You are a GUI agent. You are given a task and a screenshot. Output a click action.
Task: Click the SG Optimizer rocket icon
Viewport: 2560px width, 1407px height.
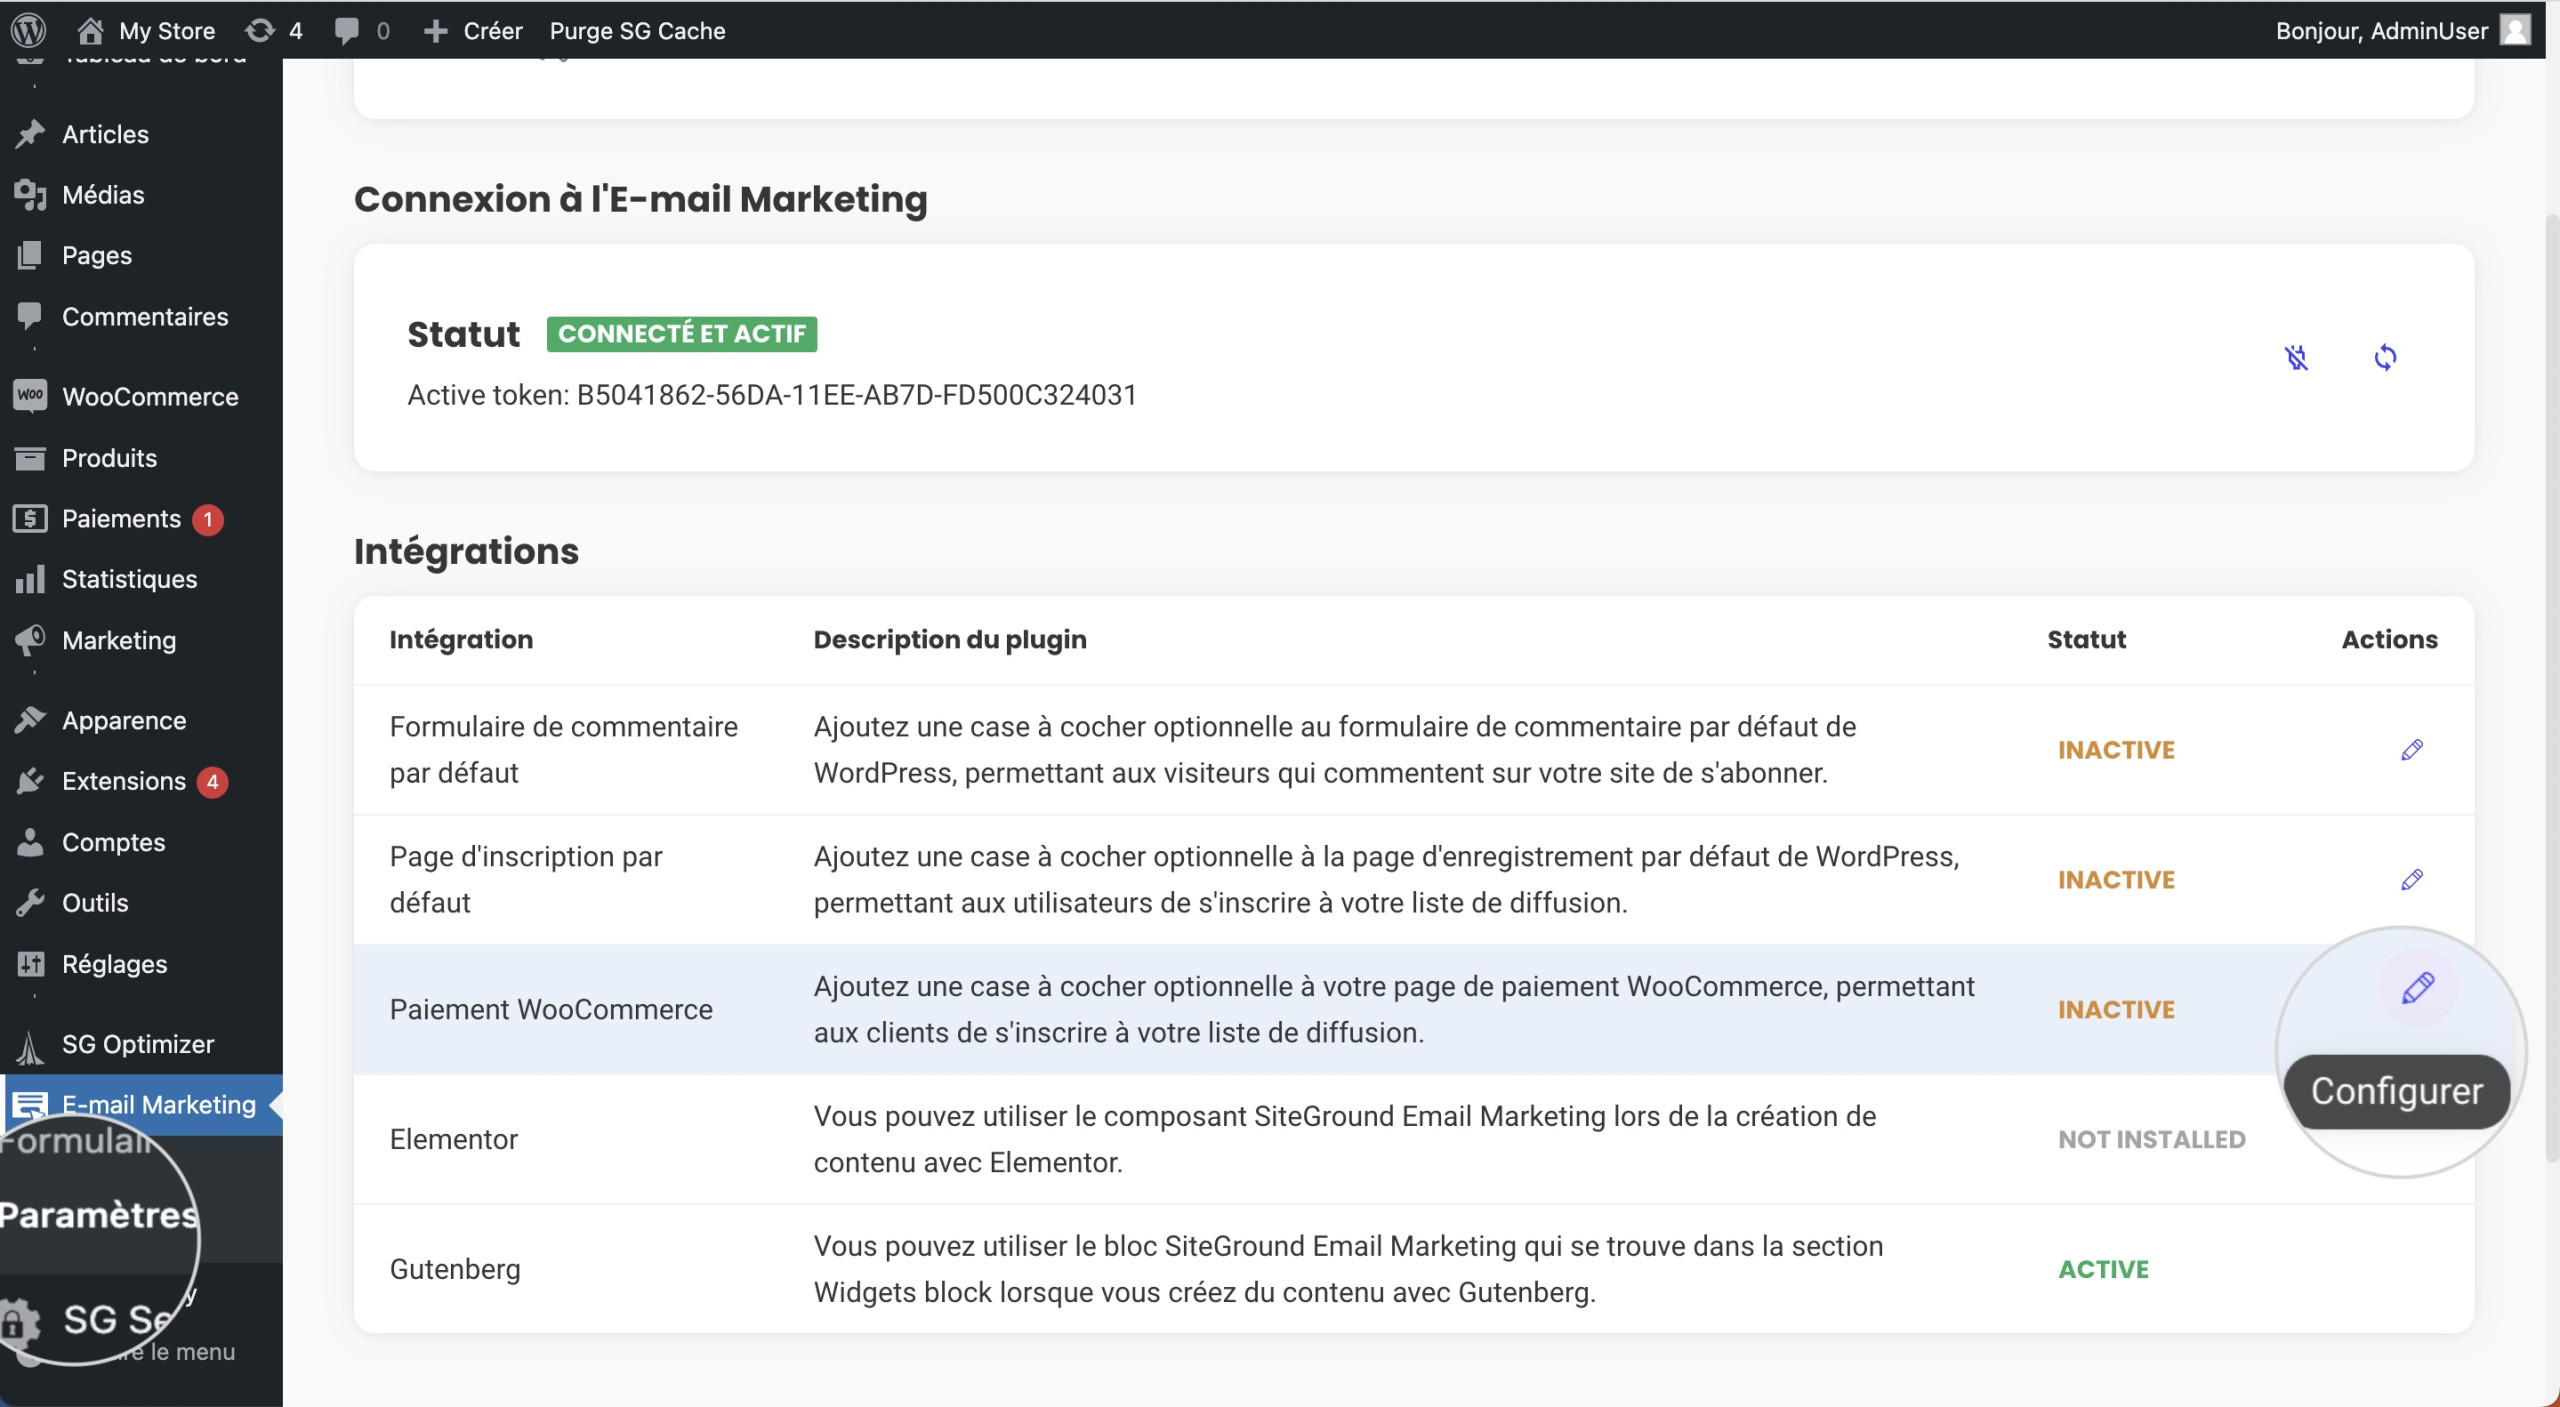pyautogui.click(x=30, y=1046)
